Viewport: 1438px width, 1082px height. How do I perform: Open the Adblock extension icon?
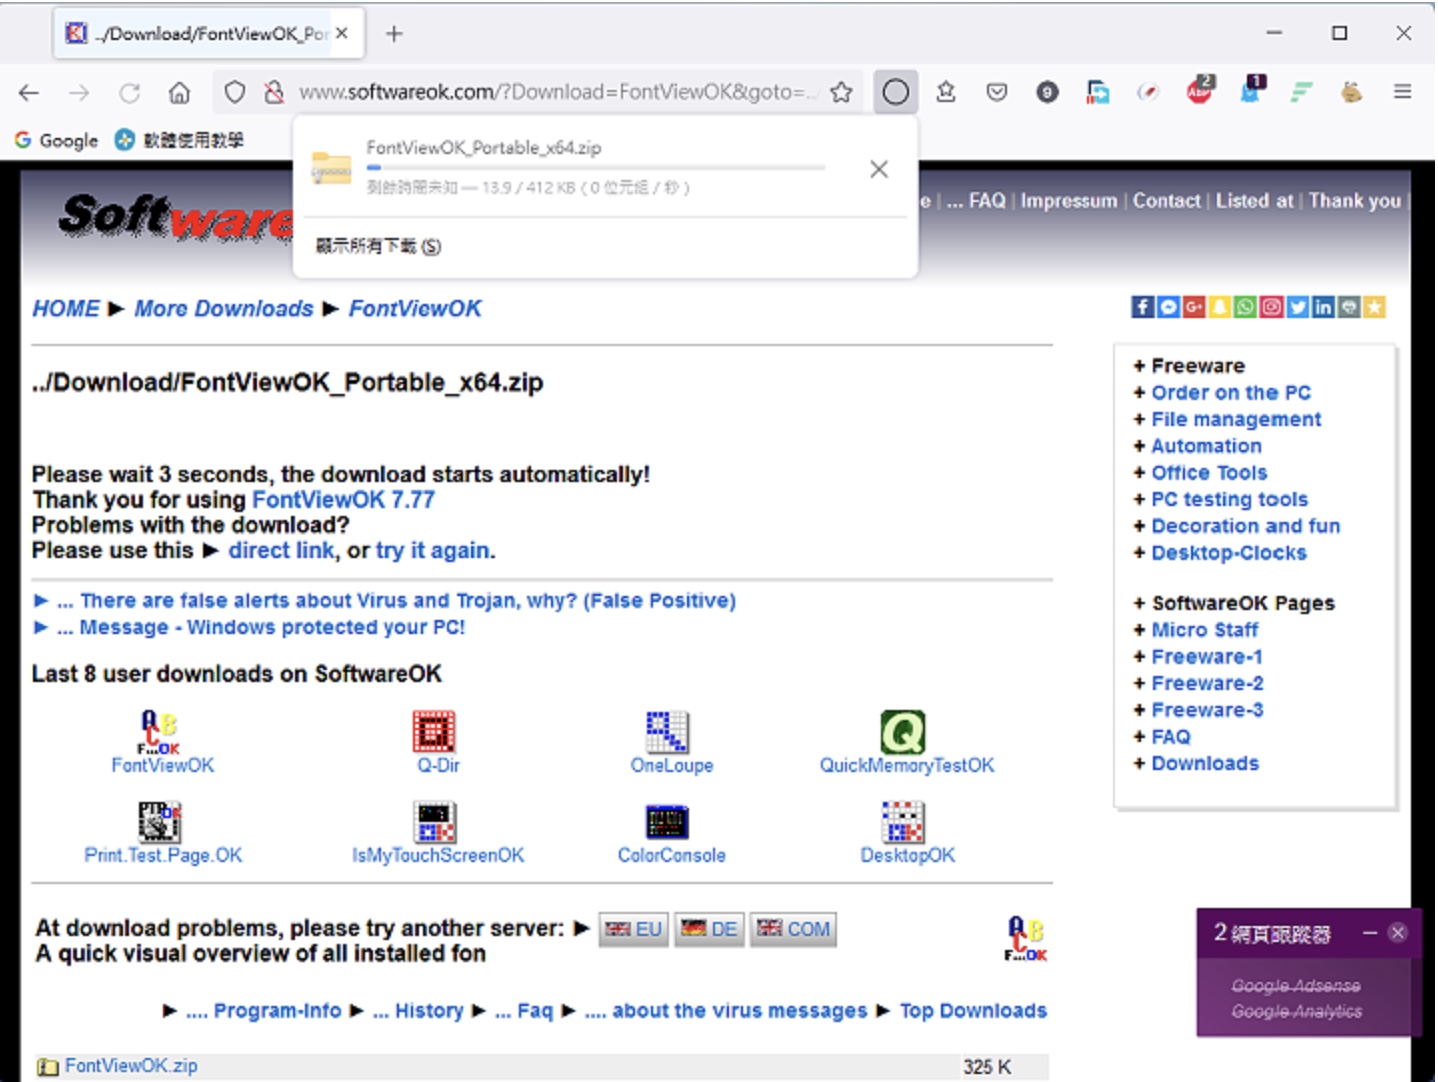(x=1200, y=90)
